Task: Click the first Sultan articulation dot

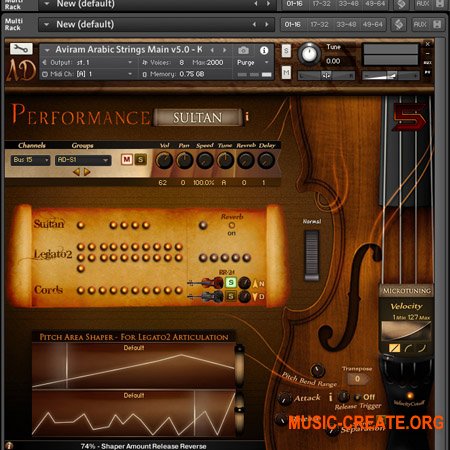Action: (x=81, y=225)
